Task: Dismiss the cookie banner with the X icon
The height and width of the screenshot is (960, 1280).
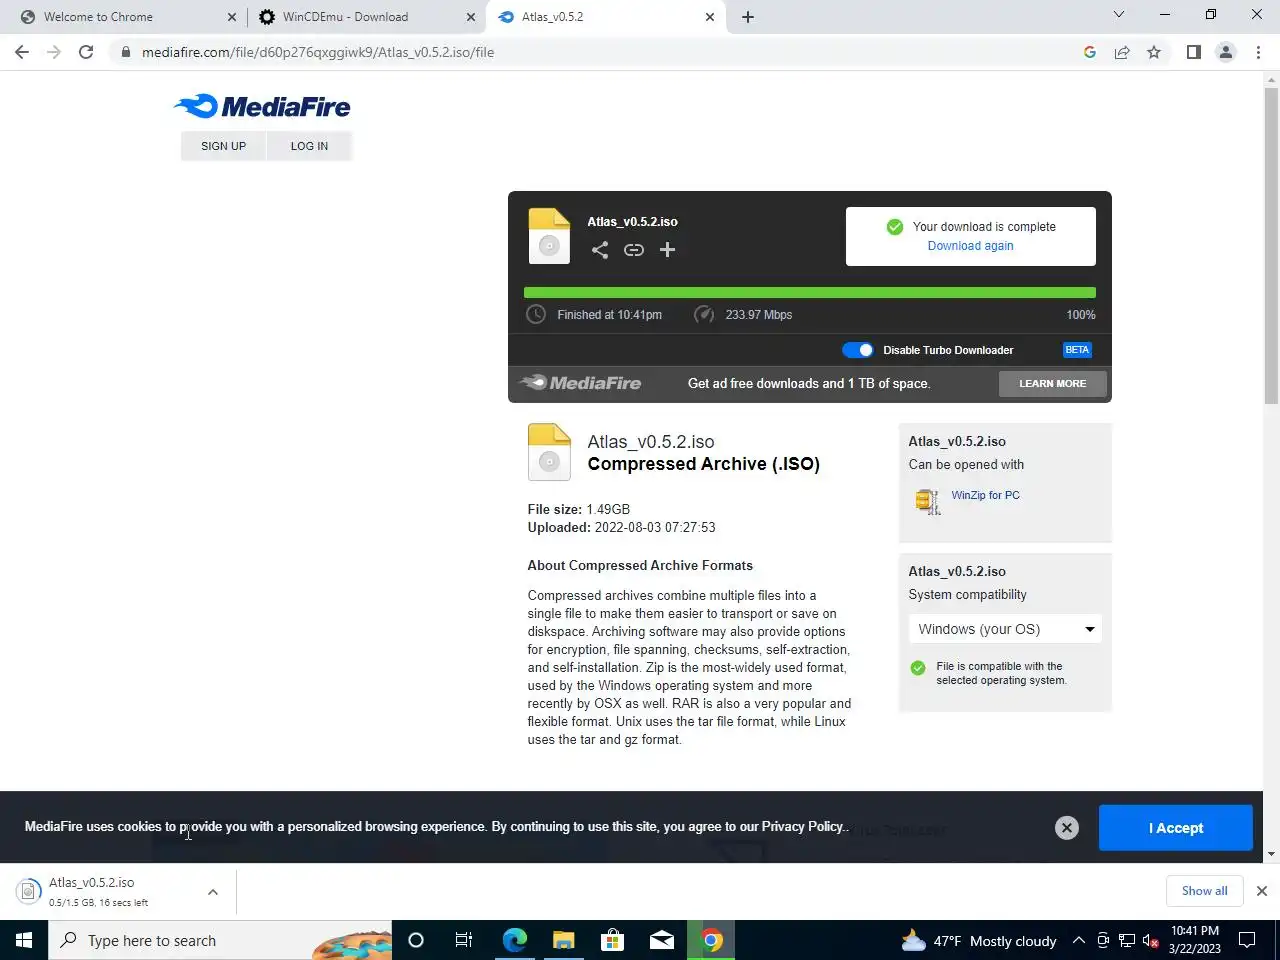Action: [x=1067, y=828]
